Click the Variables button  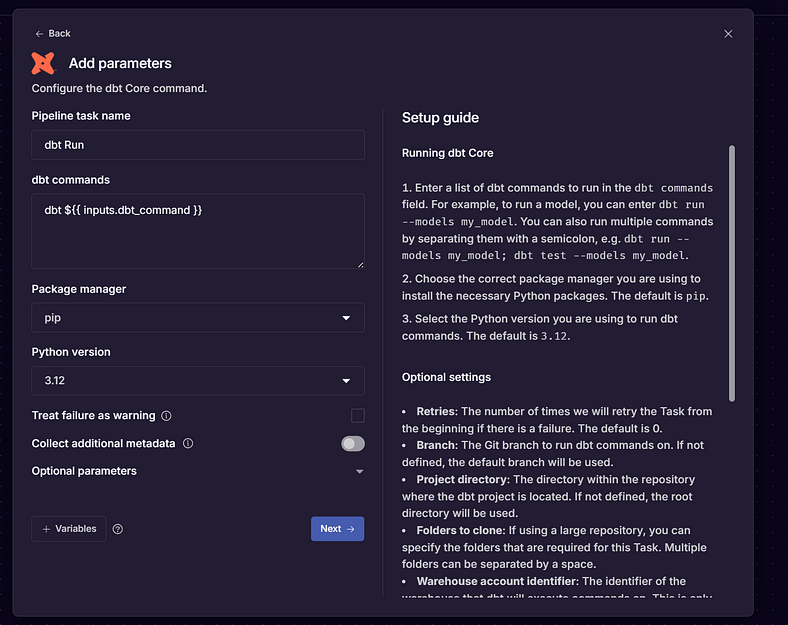[x=69, y=529]
